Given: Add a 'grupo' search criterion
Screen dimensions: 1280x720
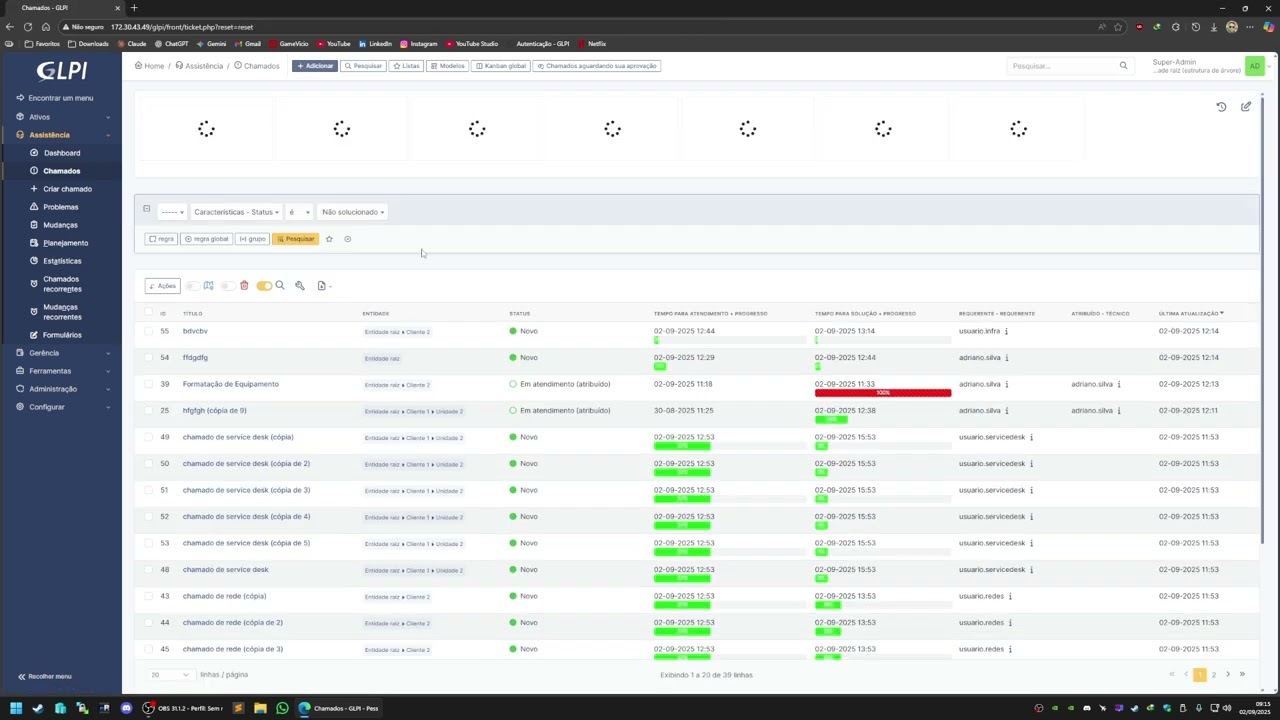Looking at the screenshot, I should coord(252,239).
